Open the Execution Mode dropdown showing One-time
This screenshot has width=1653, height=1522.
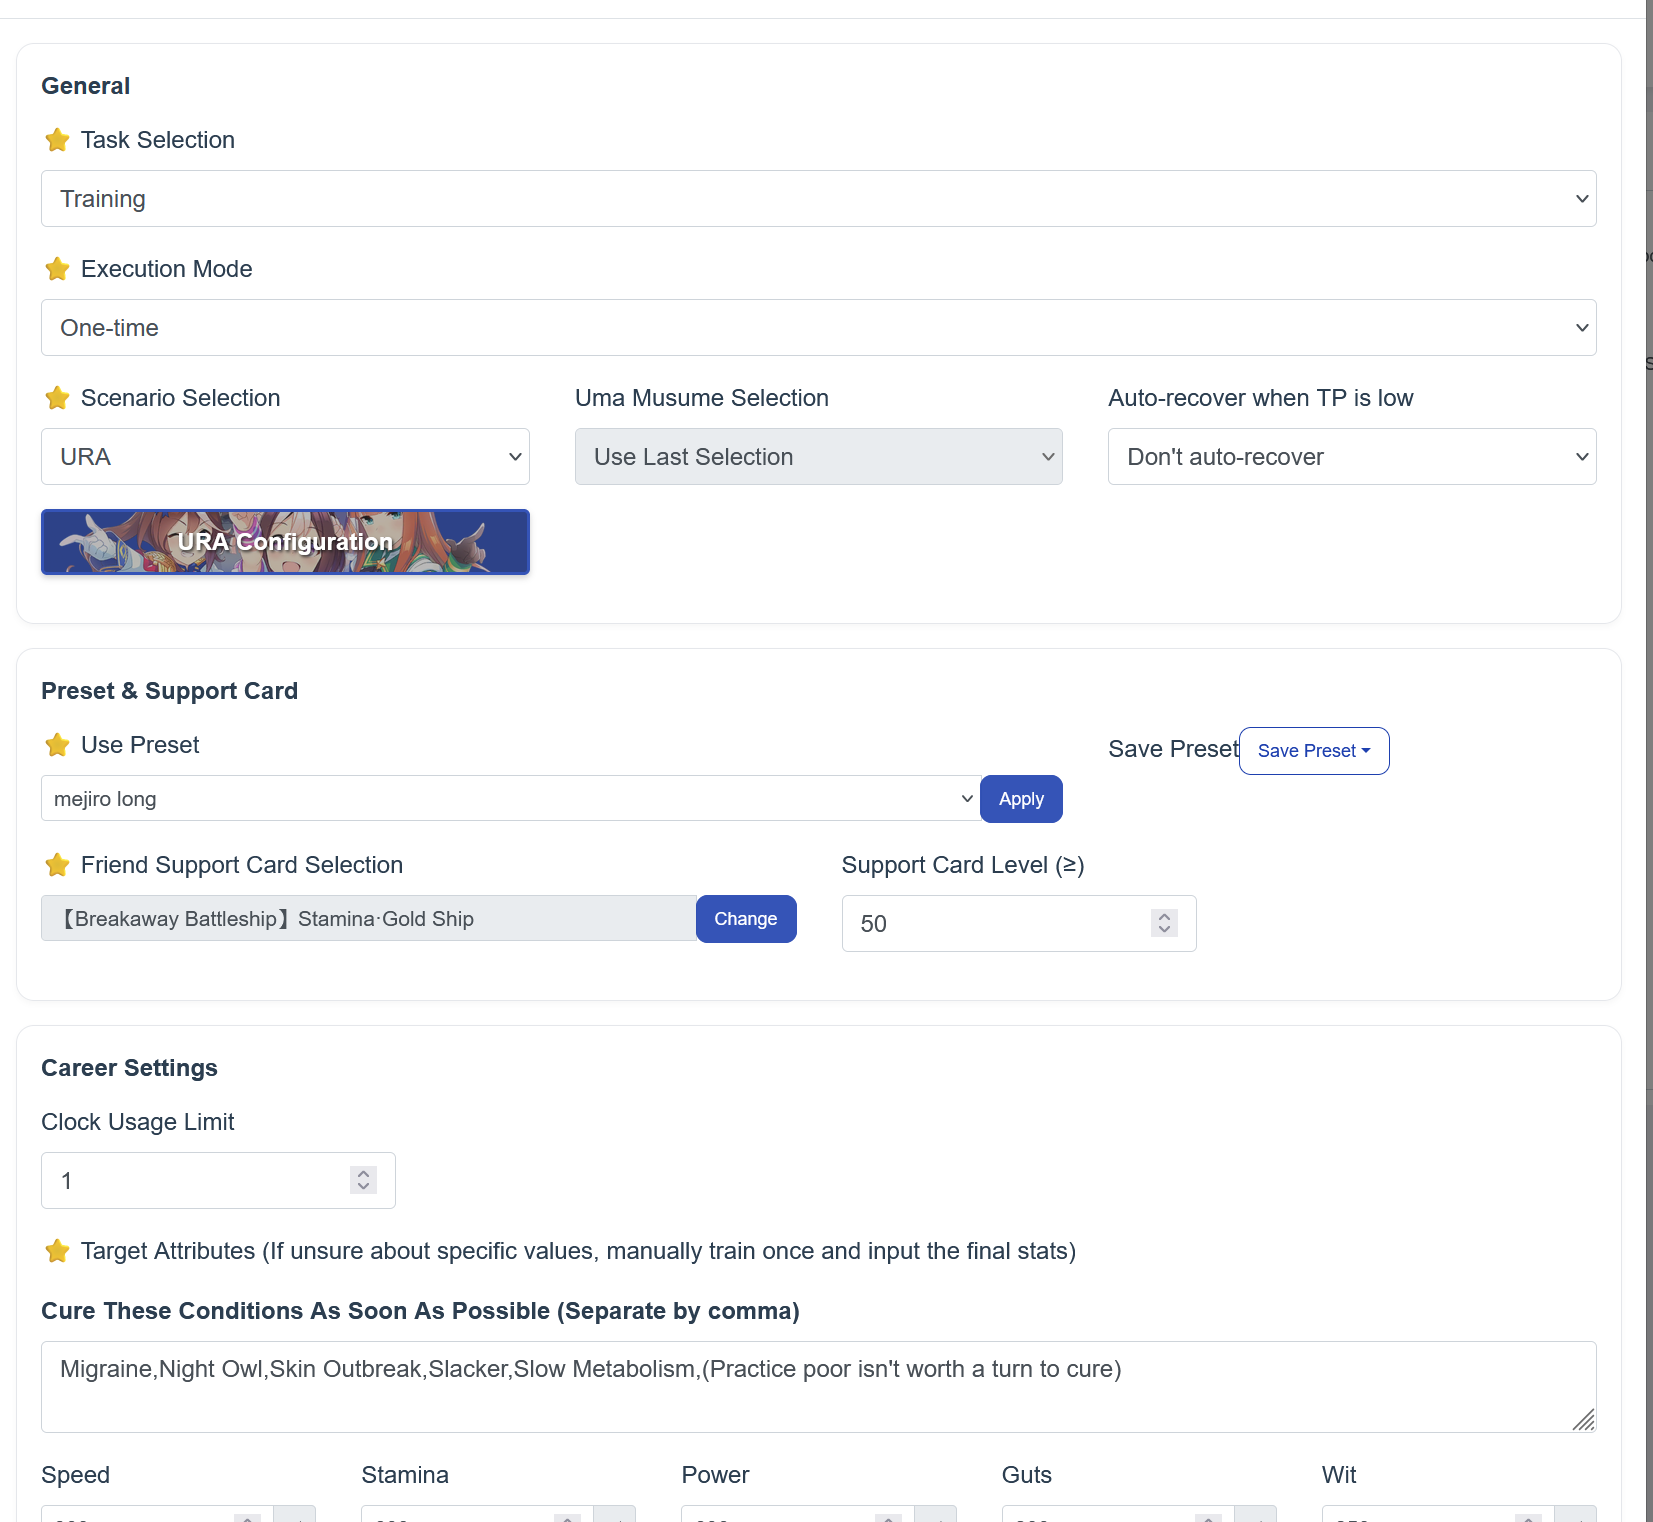tap(818, 328)
